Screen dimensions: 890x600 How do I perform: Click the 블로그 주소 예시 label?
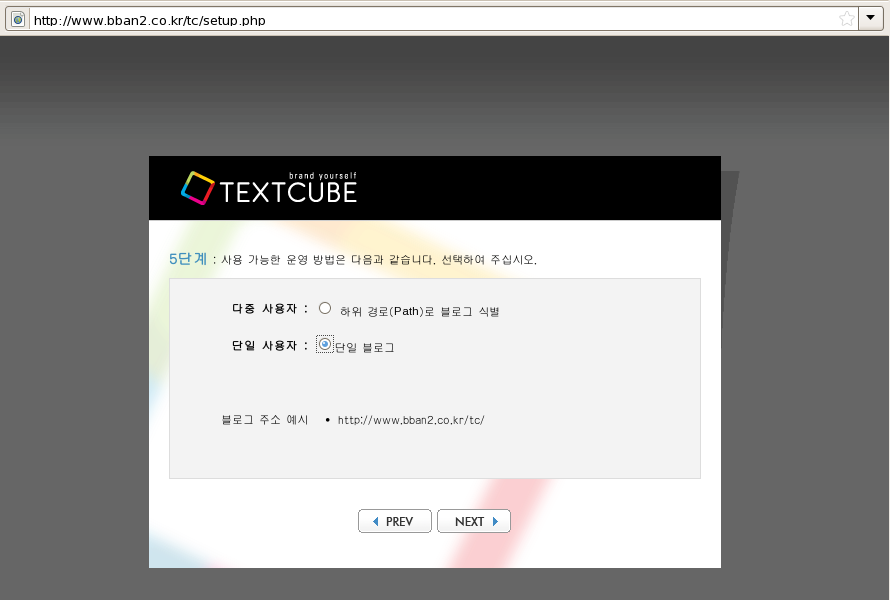click(x=265, y=420)
